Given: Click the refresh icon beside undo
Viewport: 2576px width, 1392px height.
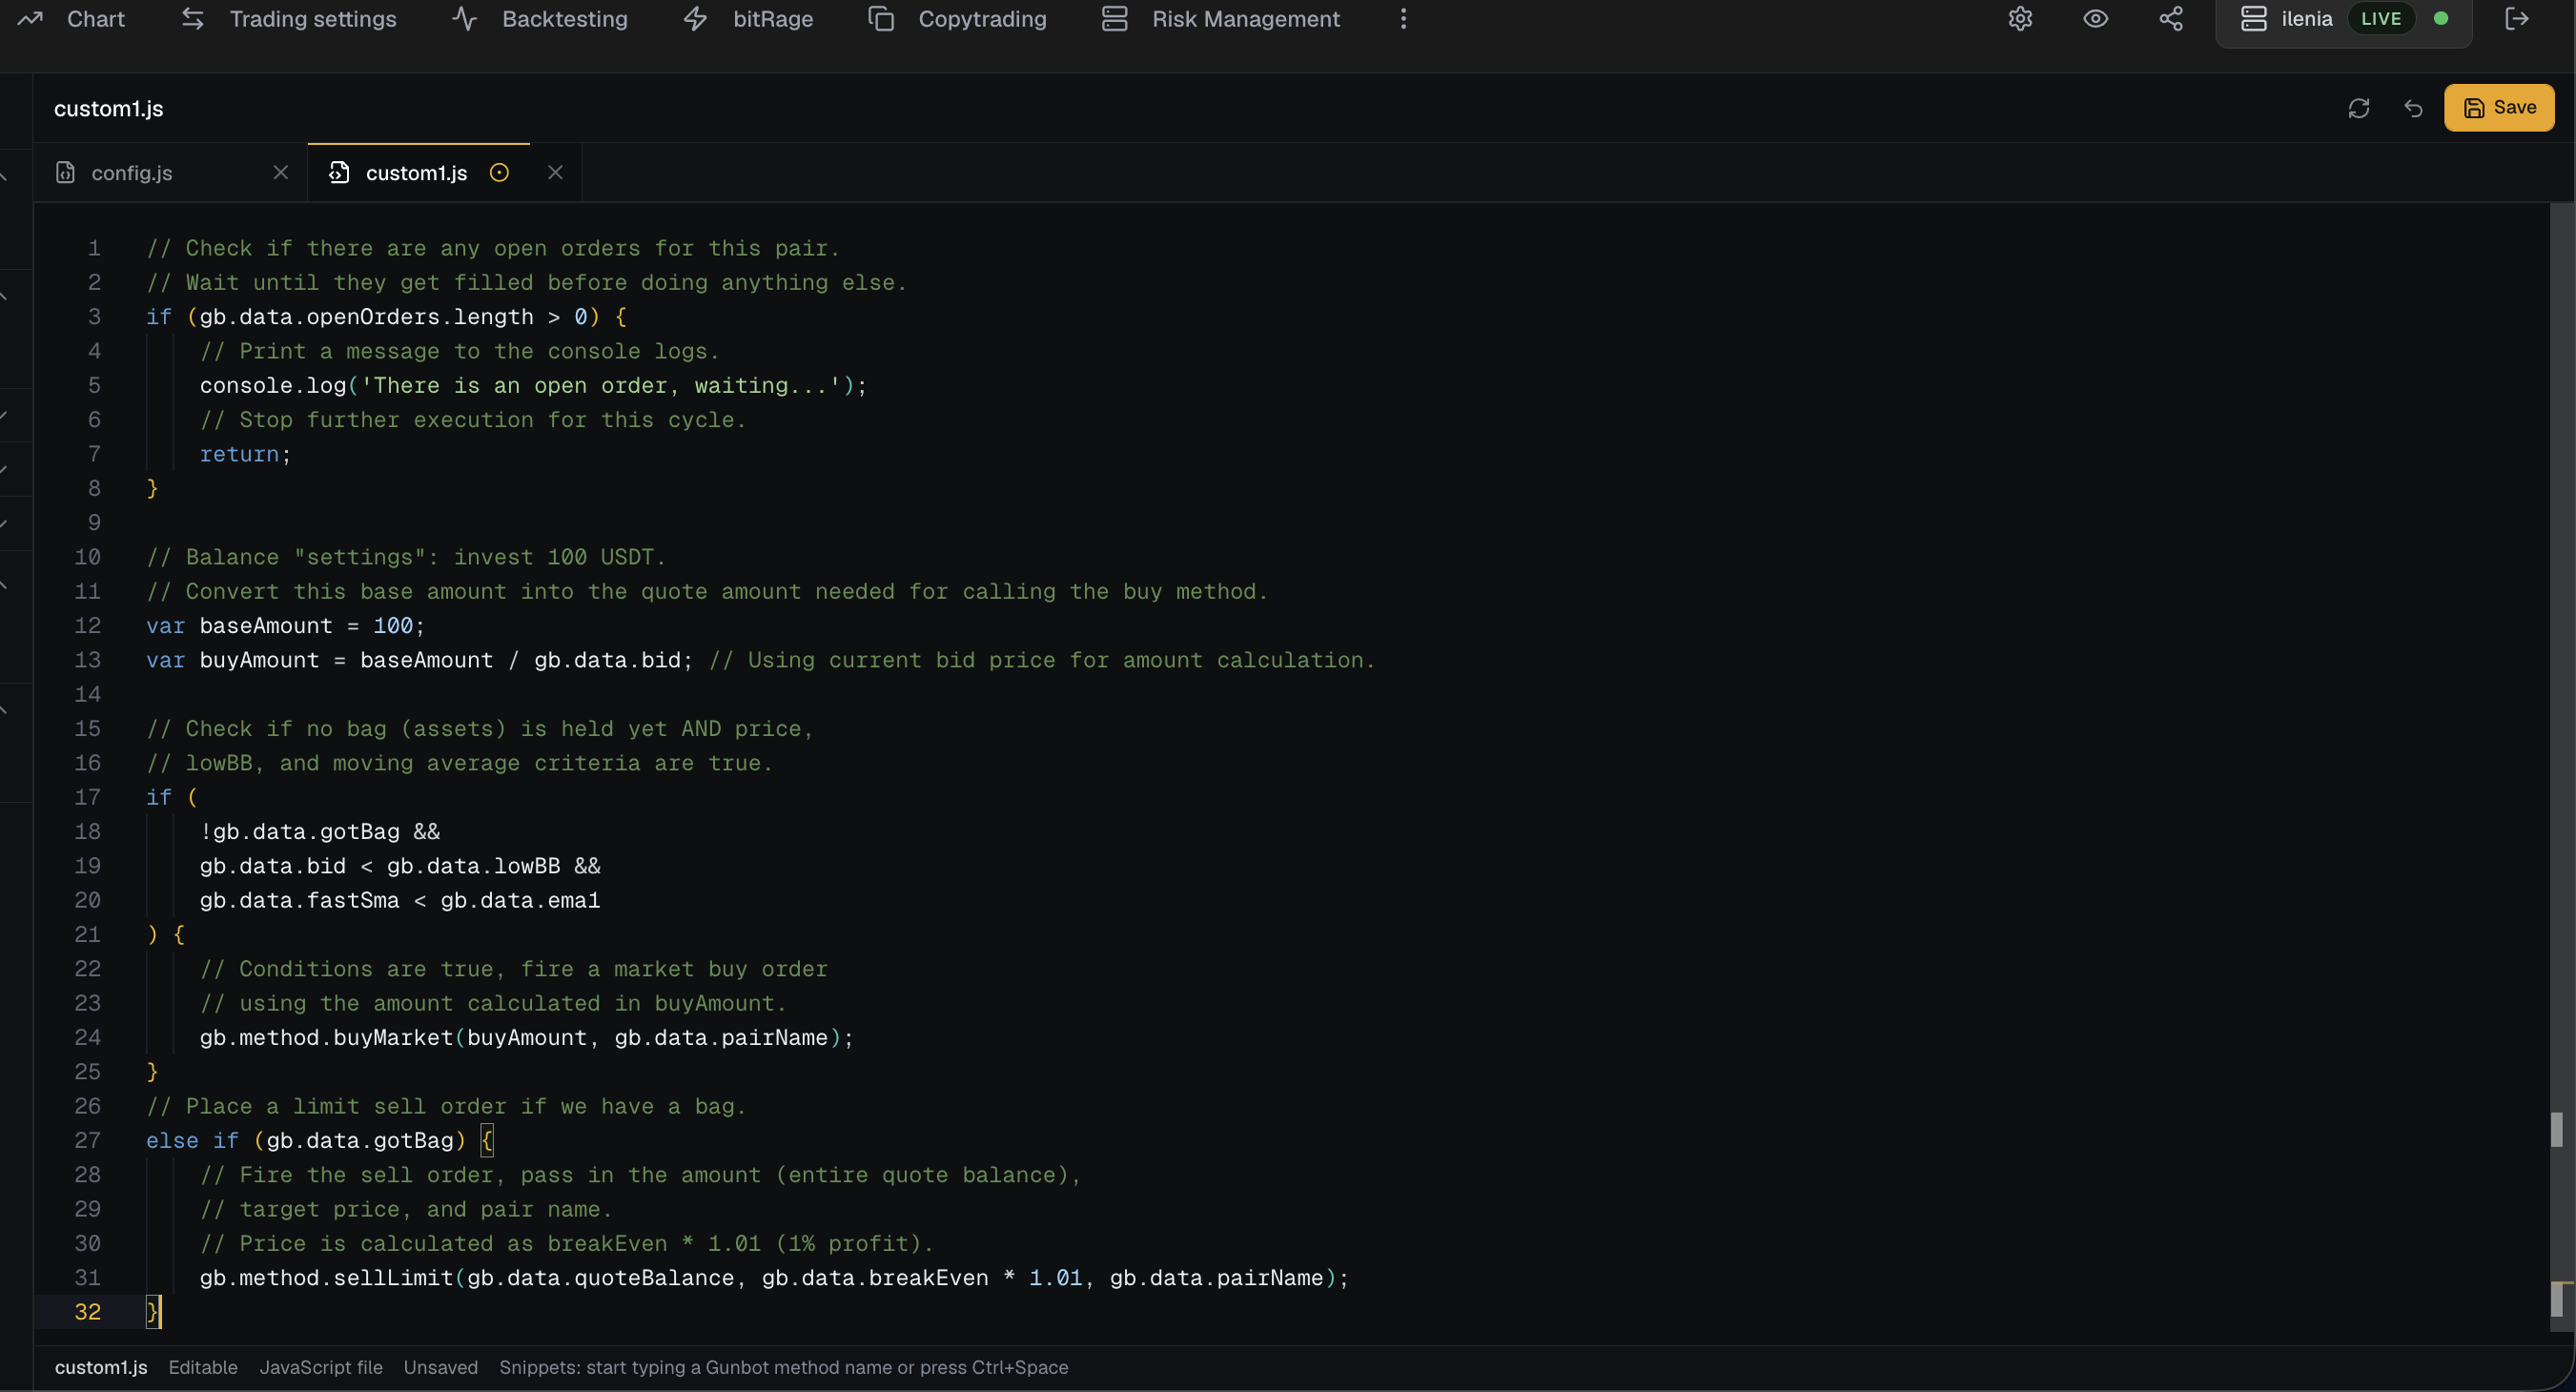Looking at the screenshot, I should pyautogui.click(x=2359, y=108).
